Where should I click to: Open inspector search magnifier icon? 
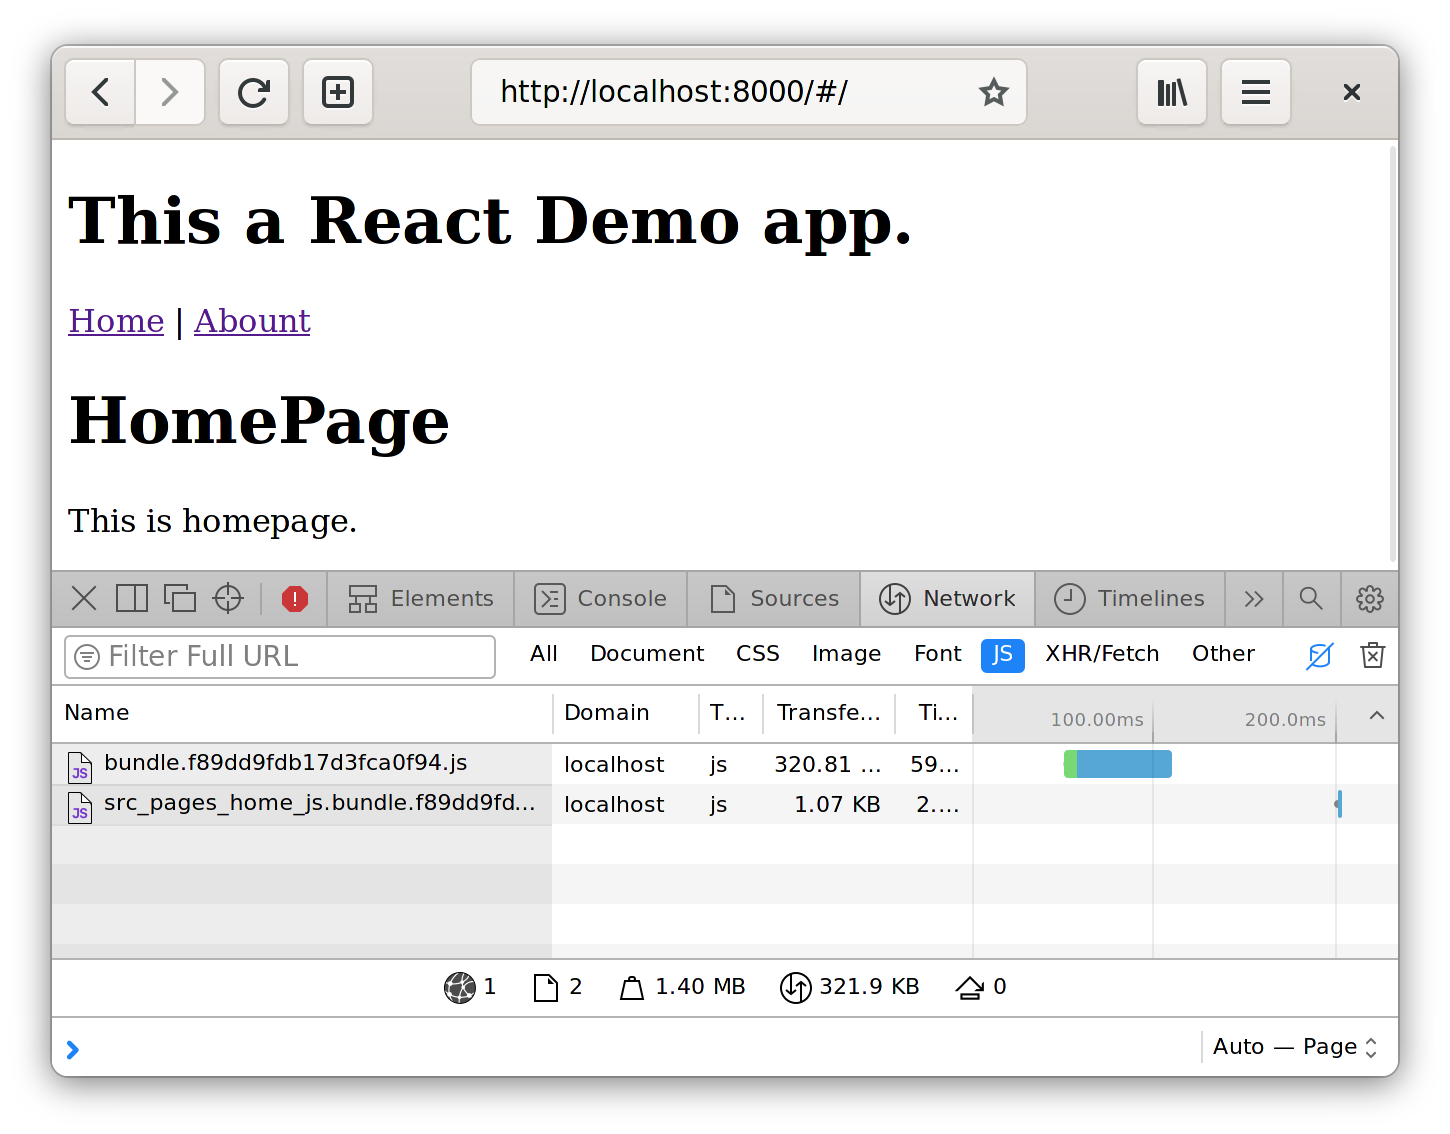tap(1310, 599)
